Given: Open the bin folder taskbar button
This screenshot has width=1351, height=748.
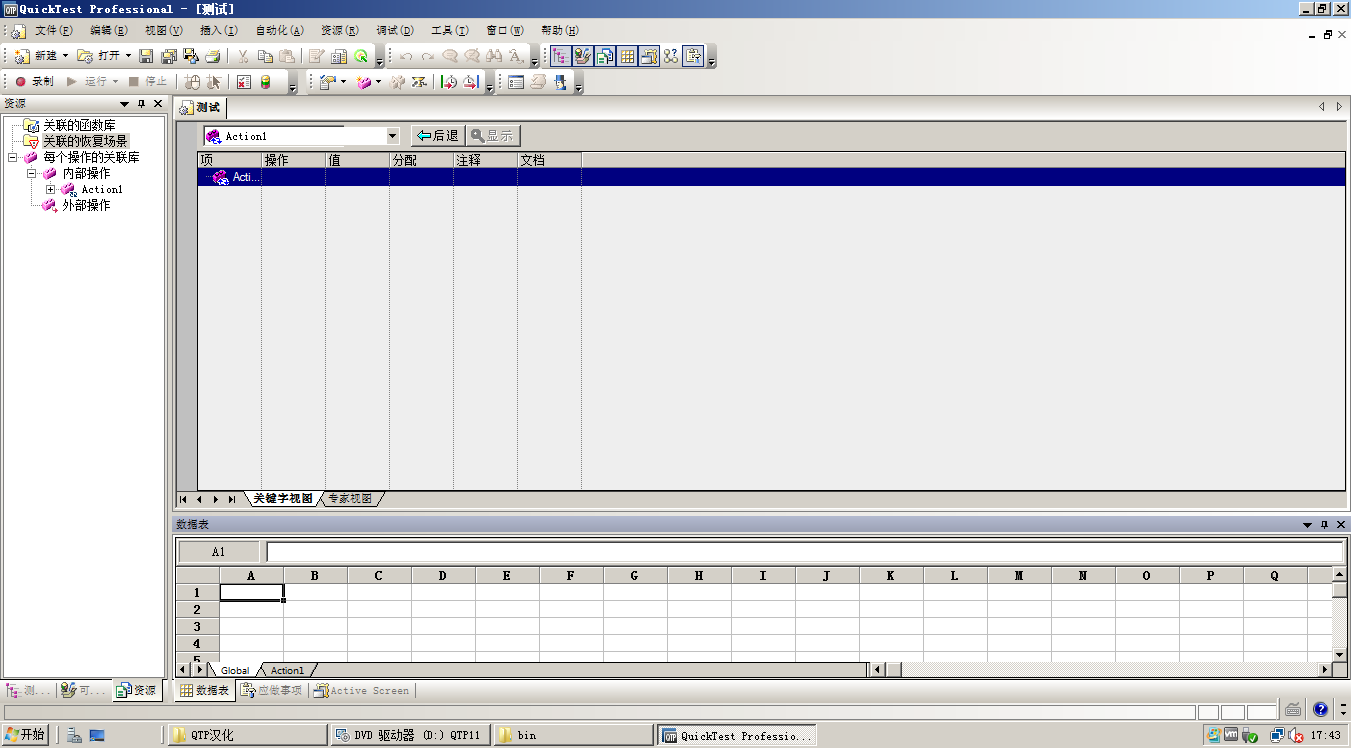Looking at the screenshot, I should 573,735.
